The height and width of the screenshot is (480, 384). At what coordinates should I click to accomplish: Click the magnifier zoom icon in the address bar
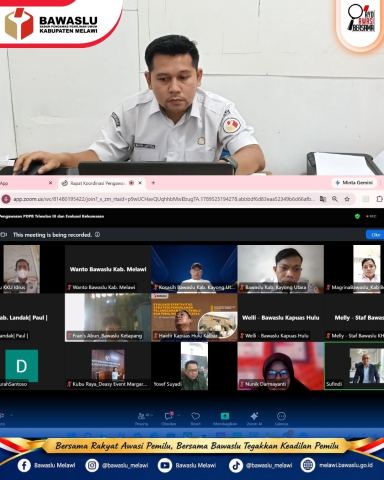coord(335,199)
